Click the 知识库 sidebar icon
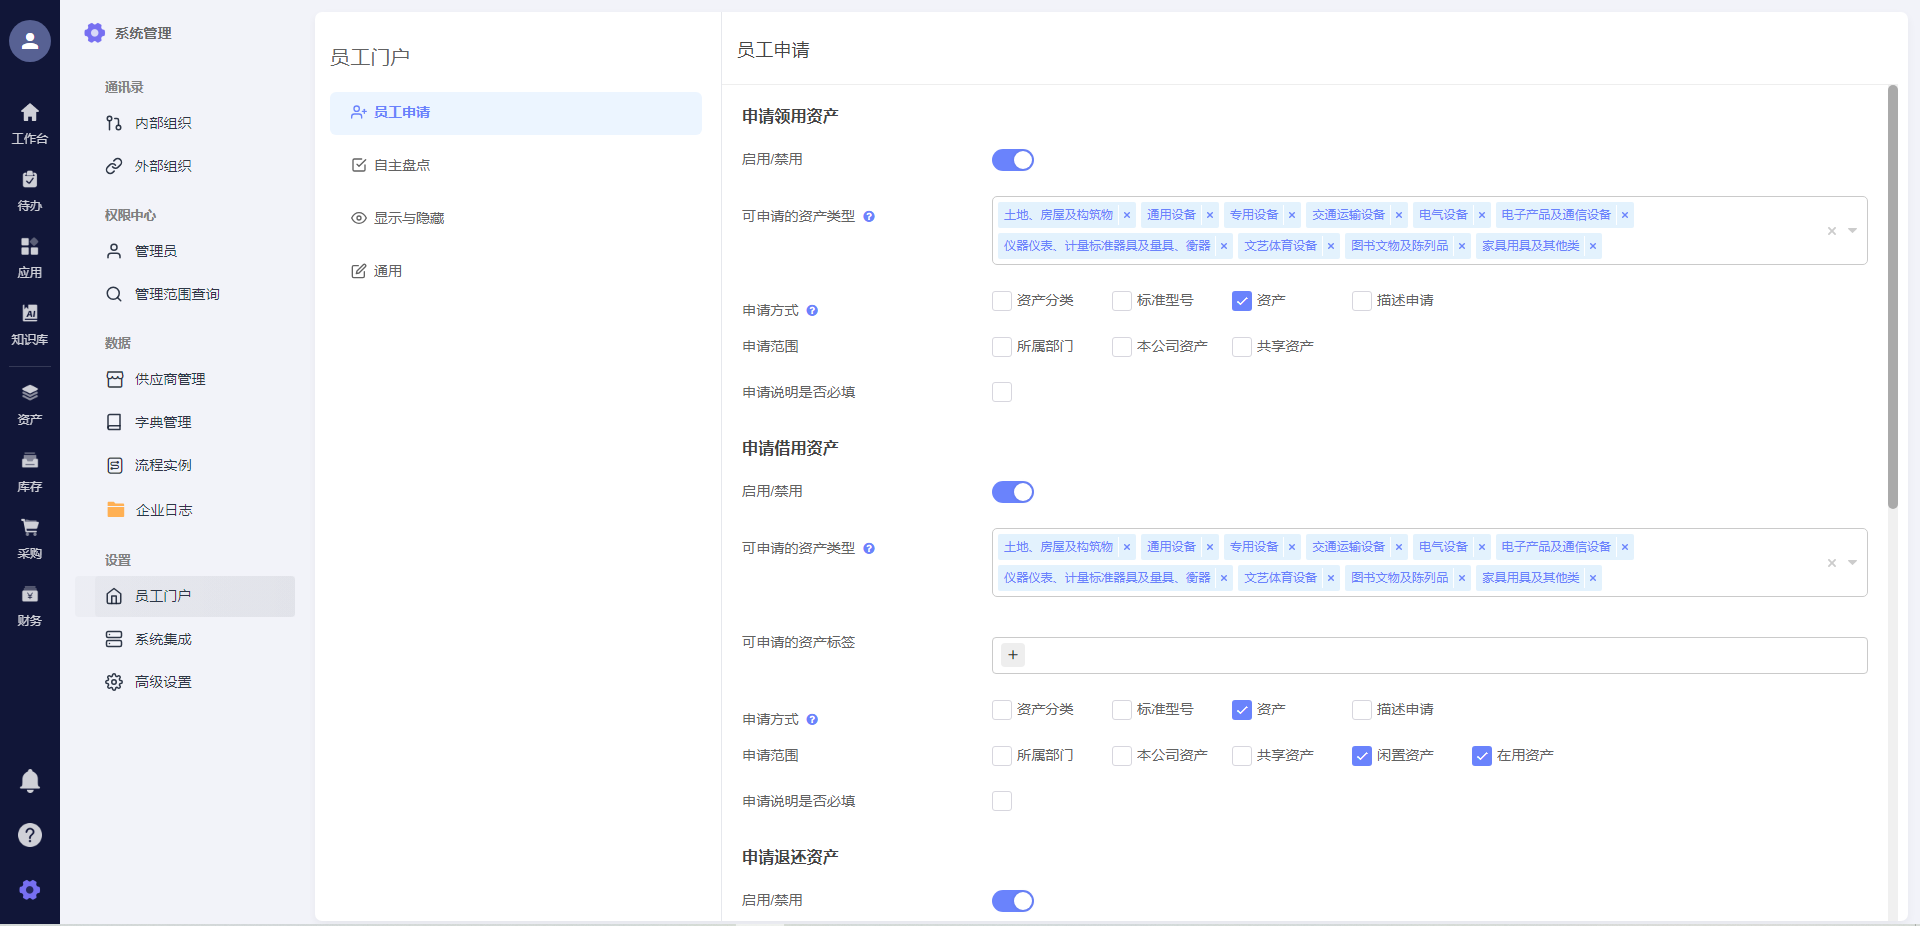 [30, 314]
